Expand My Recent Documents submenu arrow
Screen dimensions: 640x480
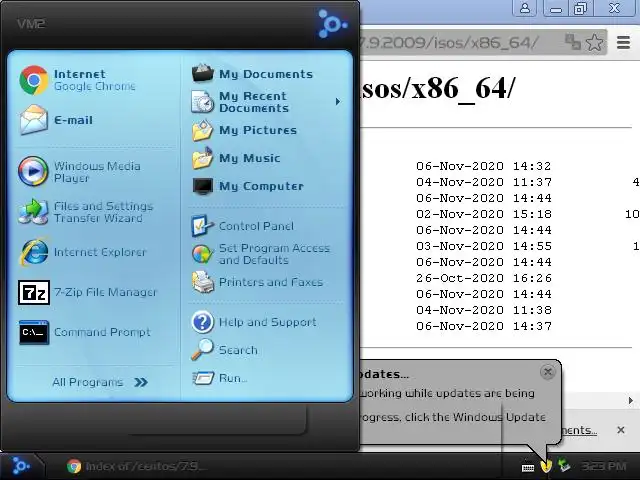(338, 102)
